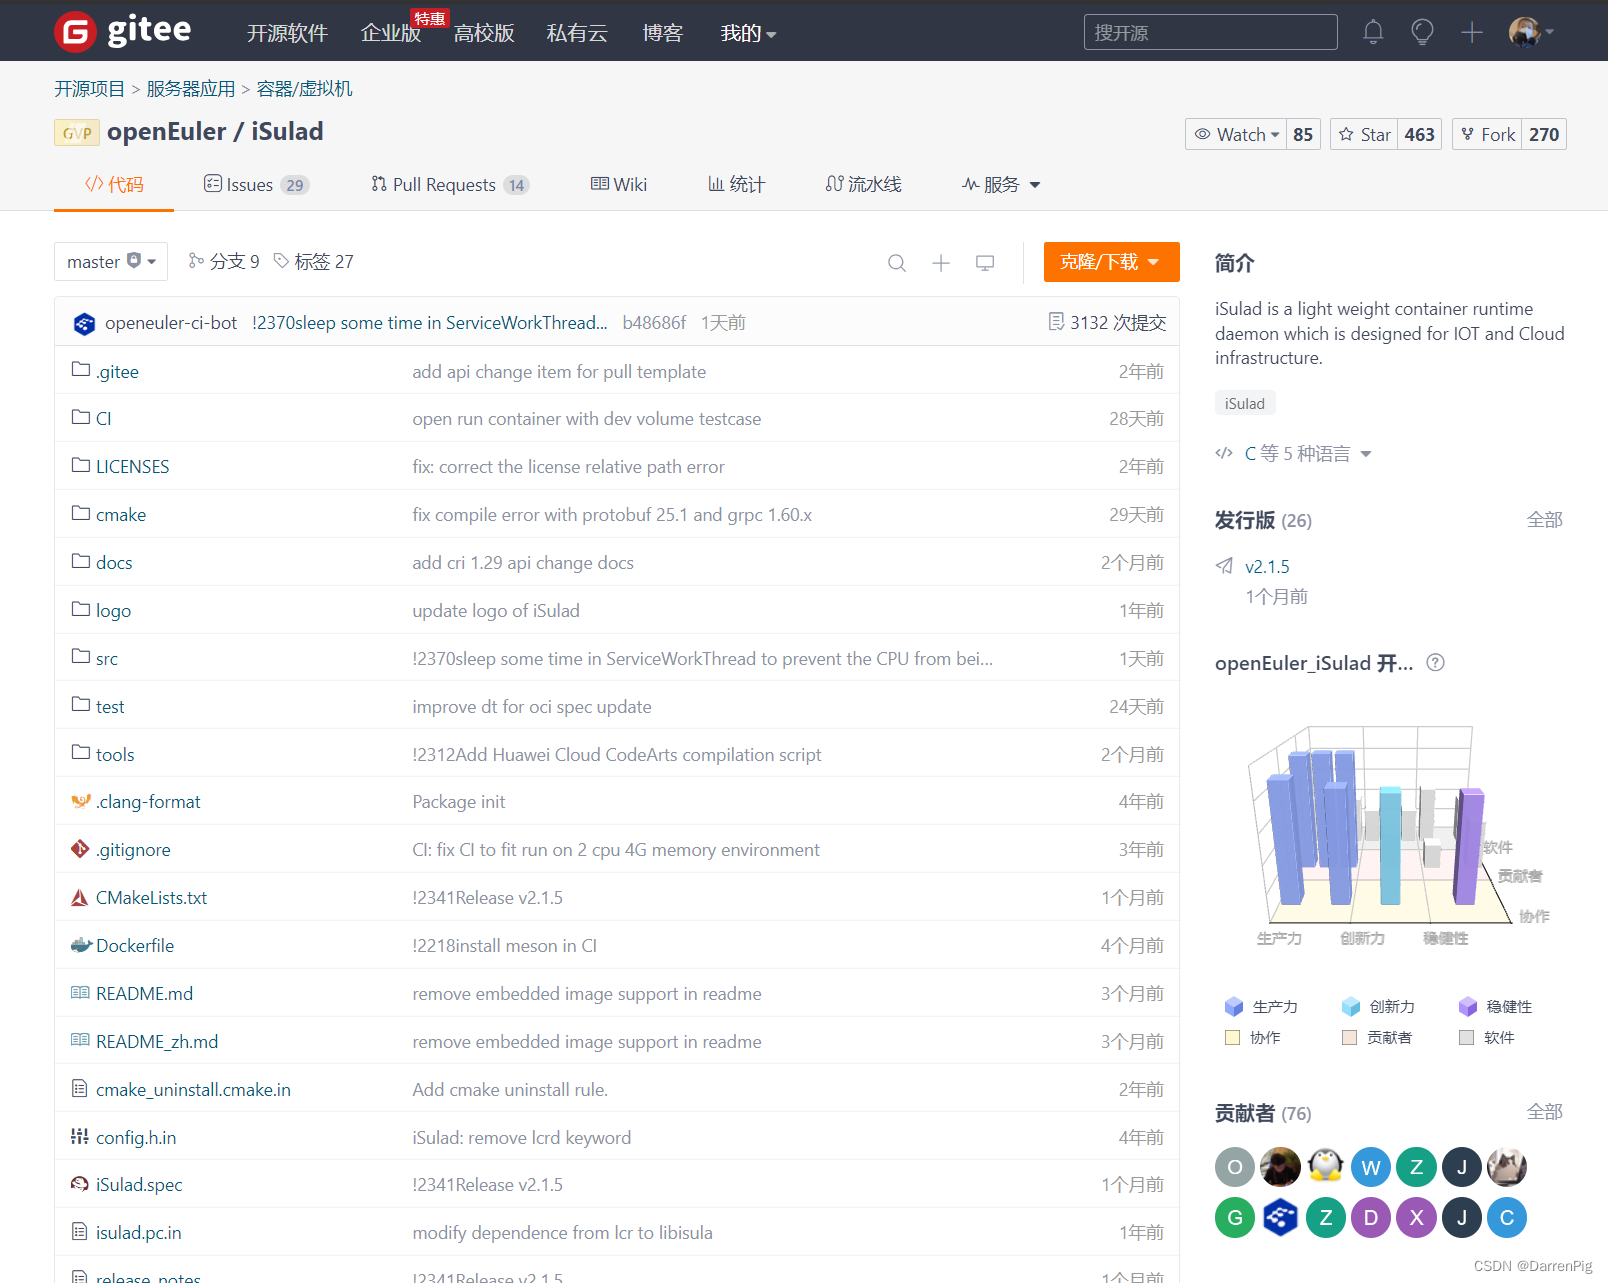Click the iSulad topic tag
The height and width of the screenshot is (1283, 1608).
(1245, 403)
